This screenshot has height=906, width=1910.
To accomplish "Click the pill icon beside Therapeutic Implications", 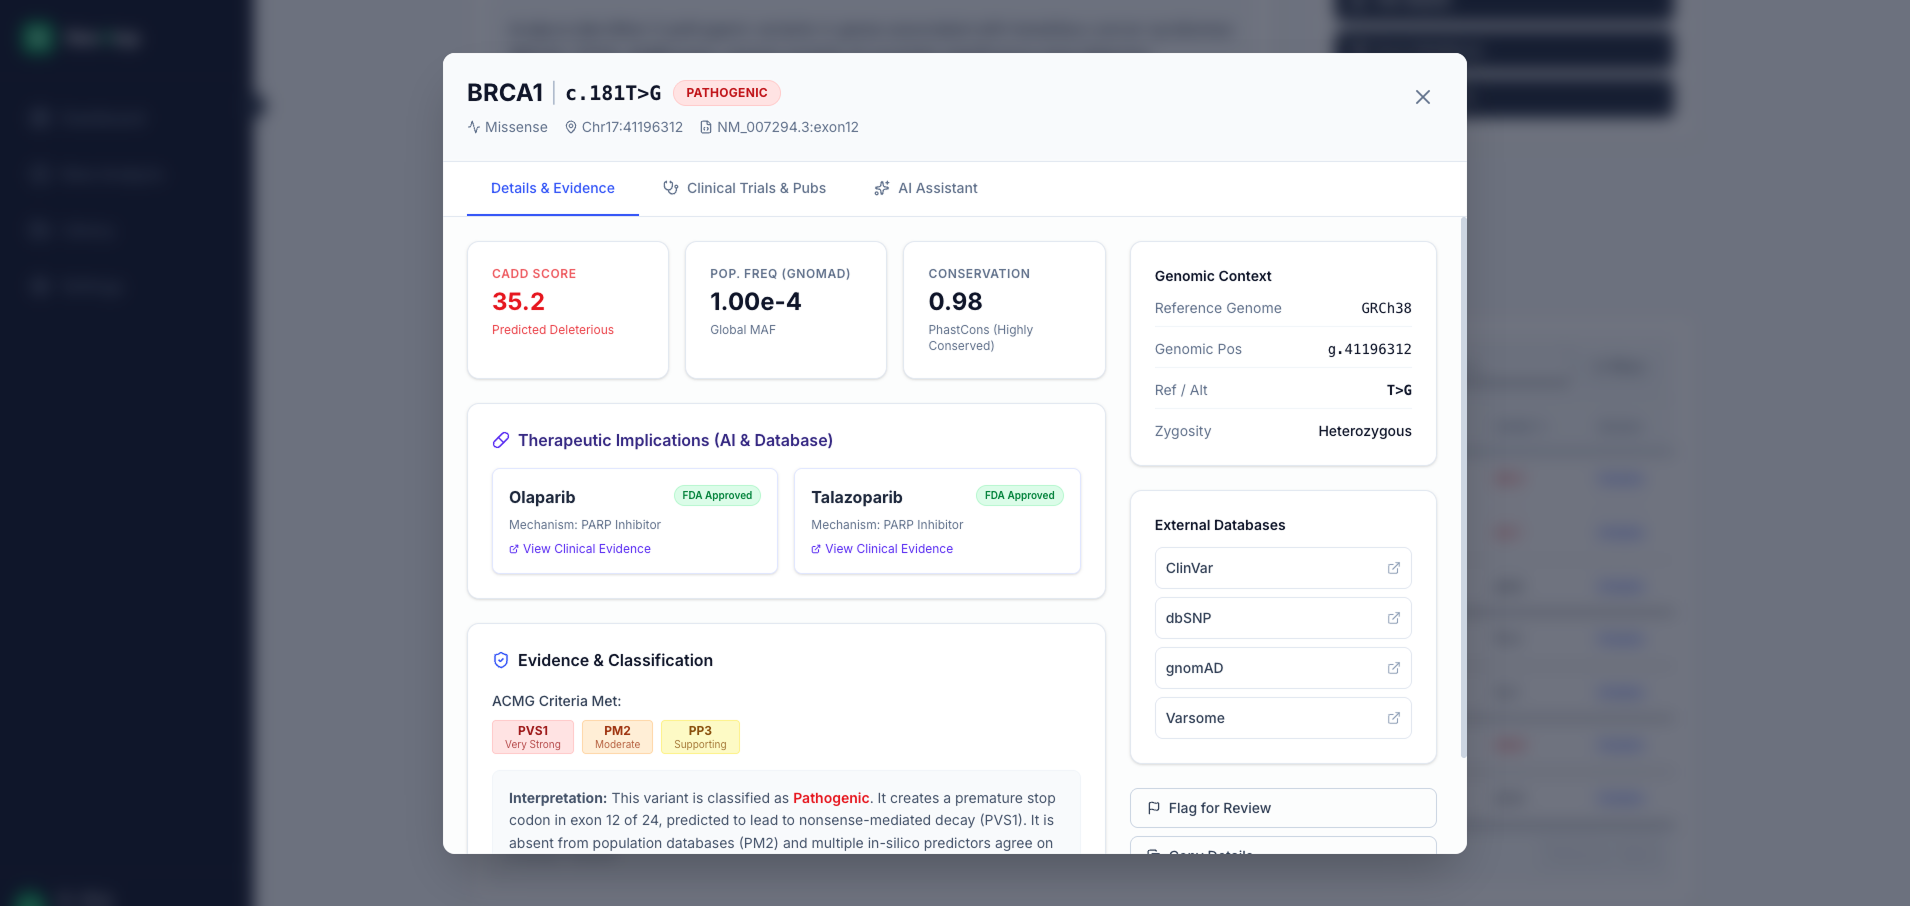I will [x=501, y=440].
